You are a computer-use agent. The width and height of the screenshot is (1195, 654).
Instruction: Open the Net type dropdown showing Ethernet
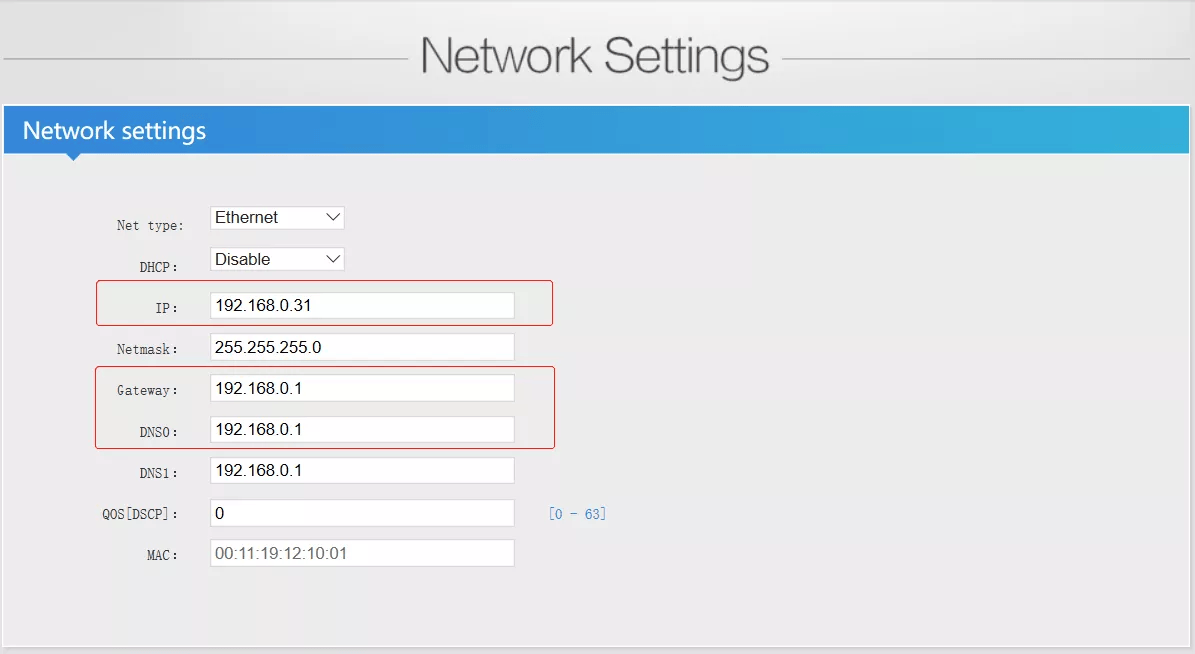click(277, 217)
